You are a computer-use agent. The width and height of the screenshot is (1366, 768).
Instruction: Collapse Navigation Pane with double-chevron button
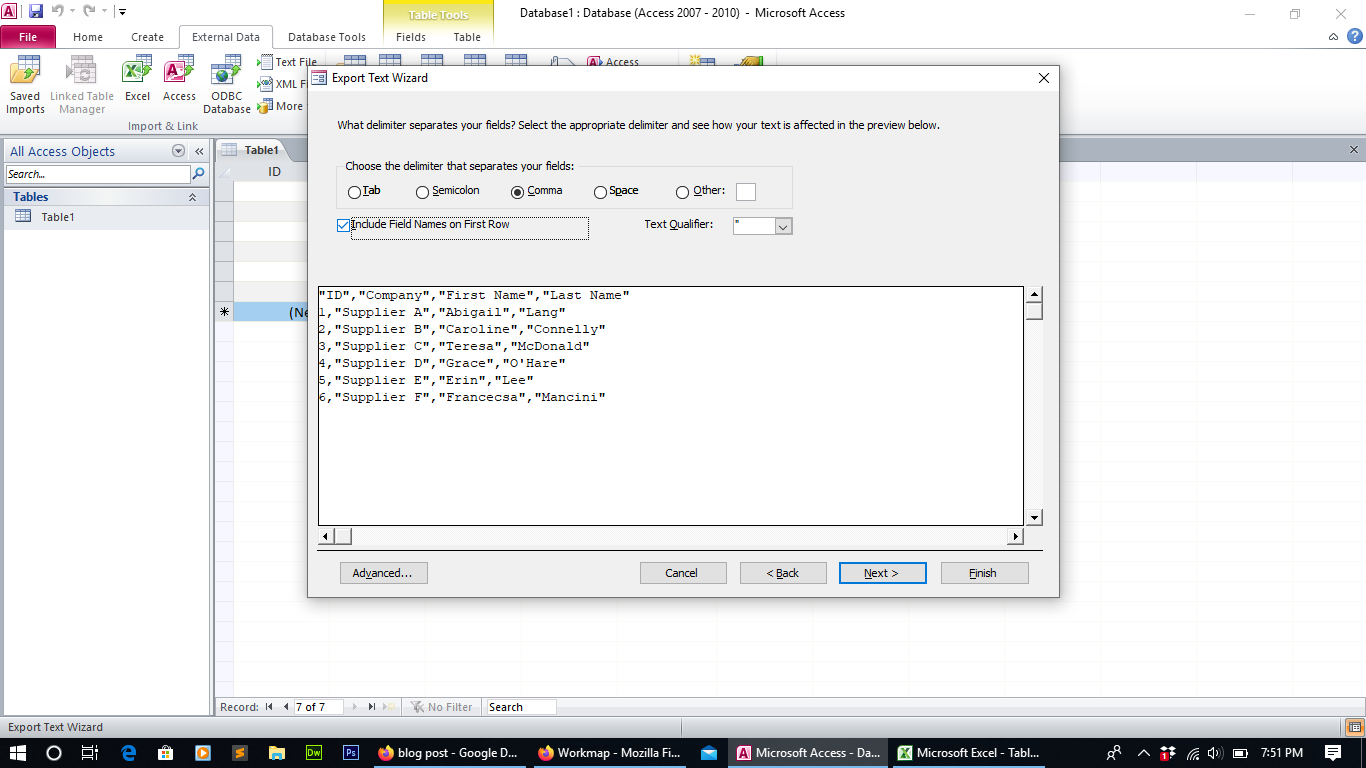coord(199,151)
